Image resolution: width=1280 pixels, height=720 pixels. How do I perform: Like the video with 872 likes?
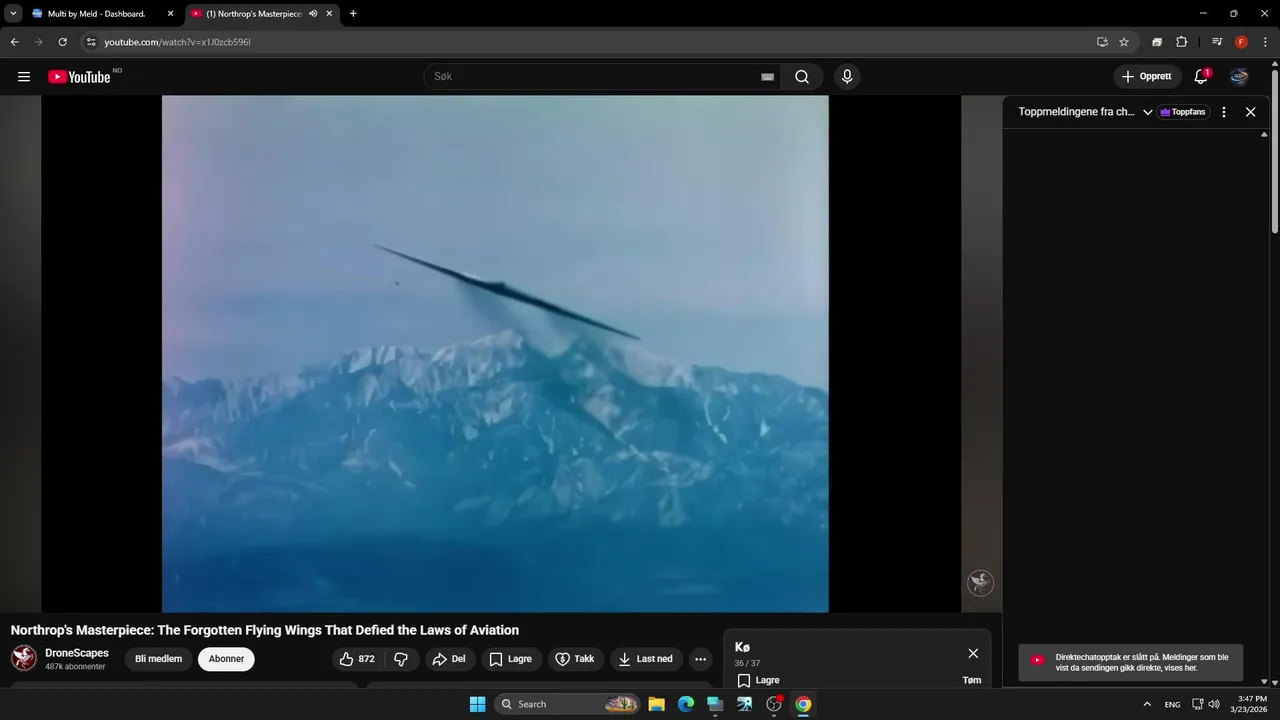[357, 659]
